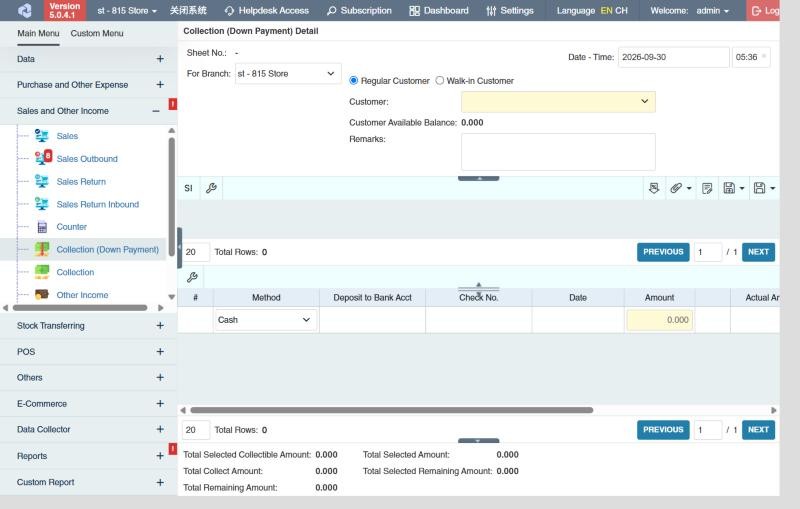Click the wrench icon beside SI
The width and height of the screenshot is (800, 509).
click(x=211, y=188)
